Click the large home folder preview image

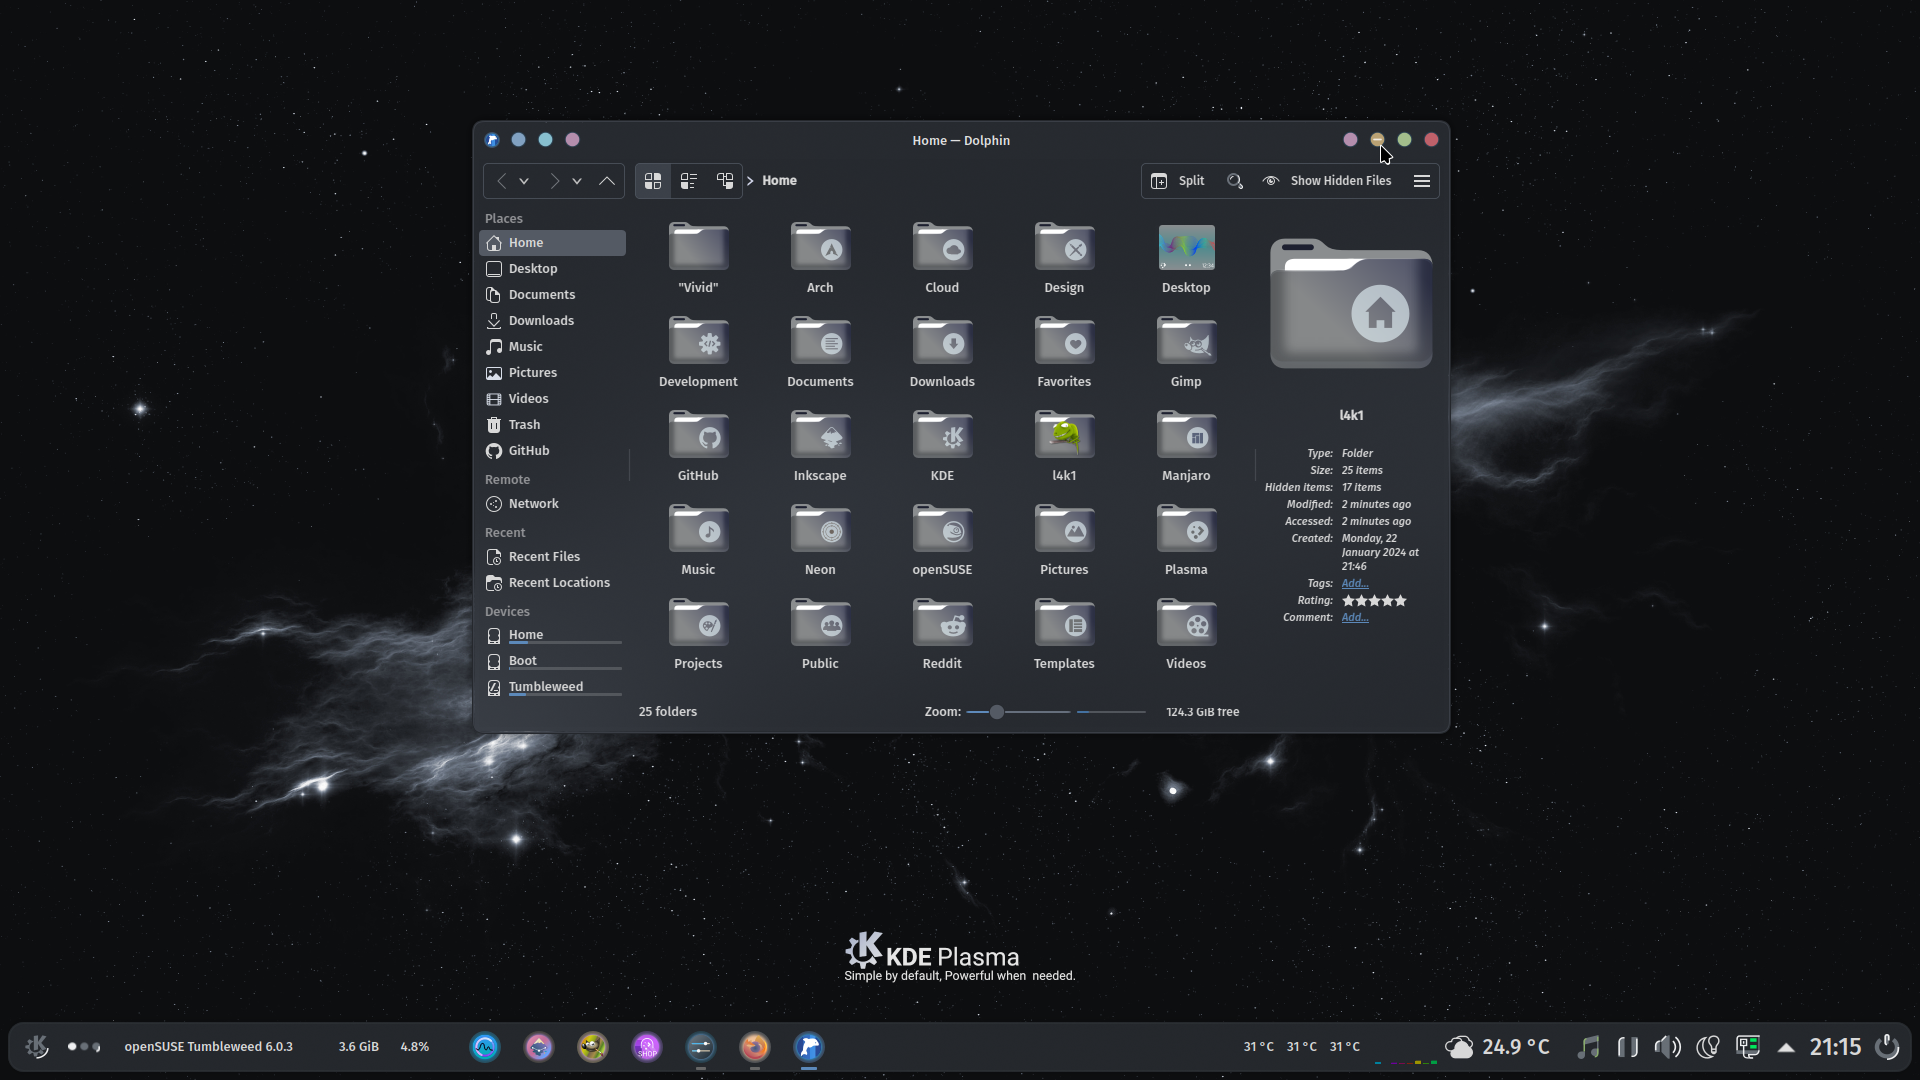[1351, 304]
